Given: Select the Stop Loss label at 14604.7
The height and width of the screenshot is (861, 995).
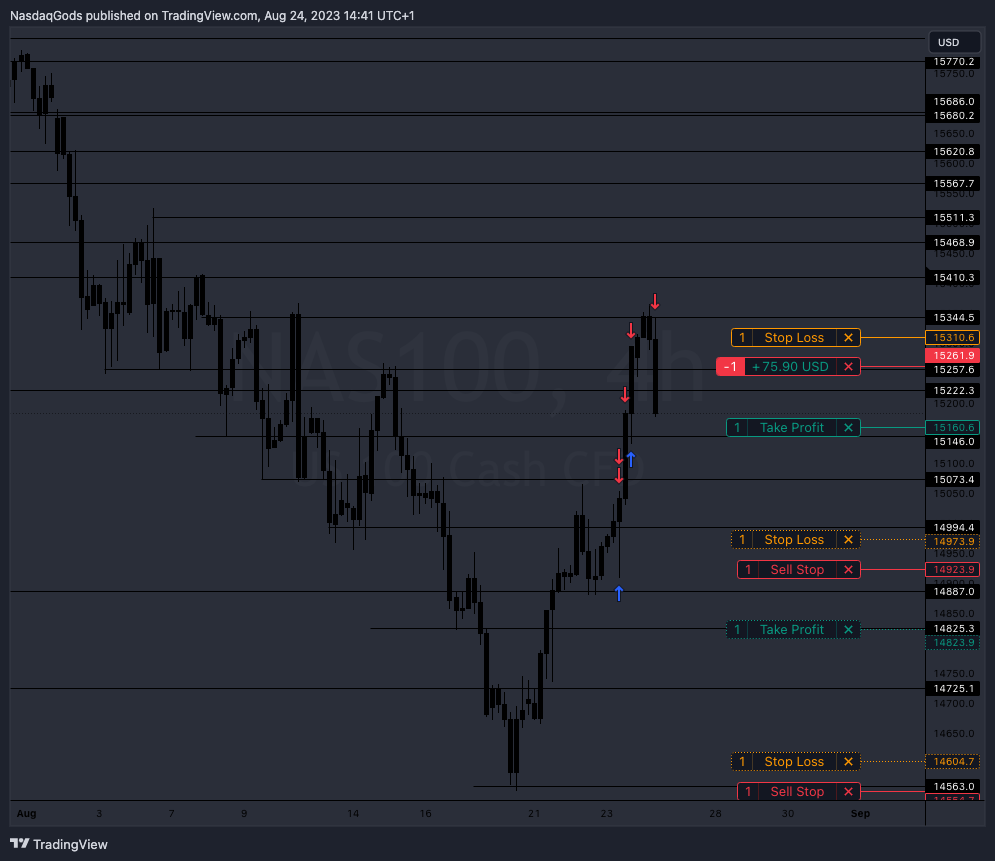Looking at the screenshot, I should tap(794, 761).
